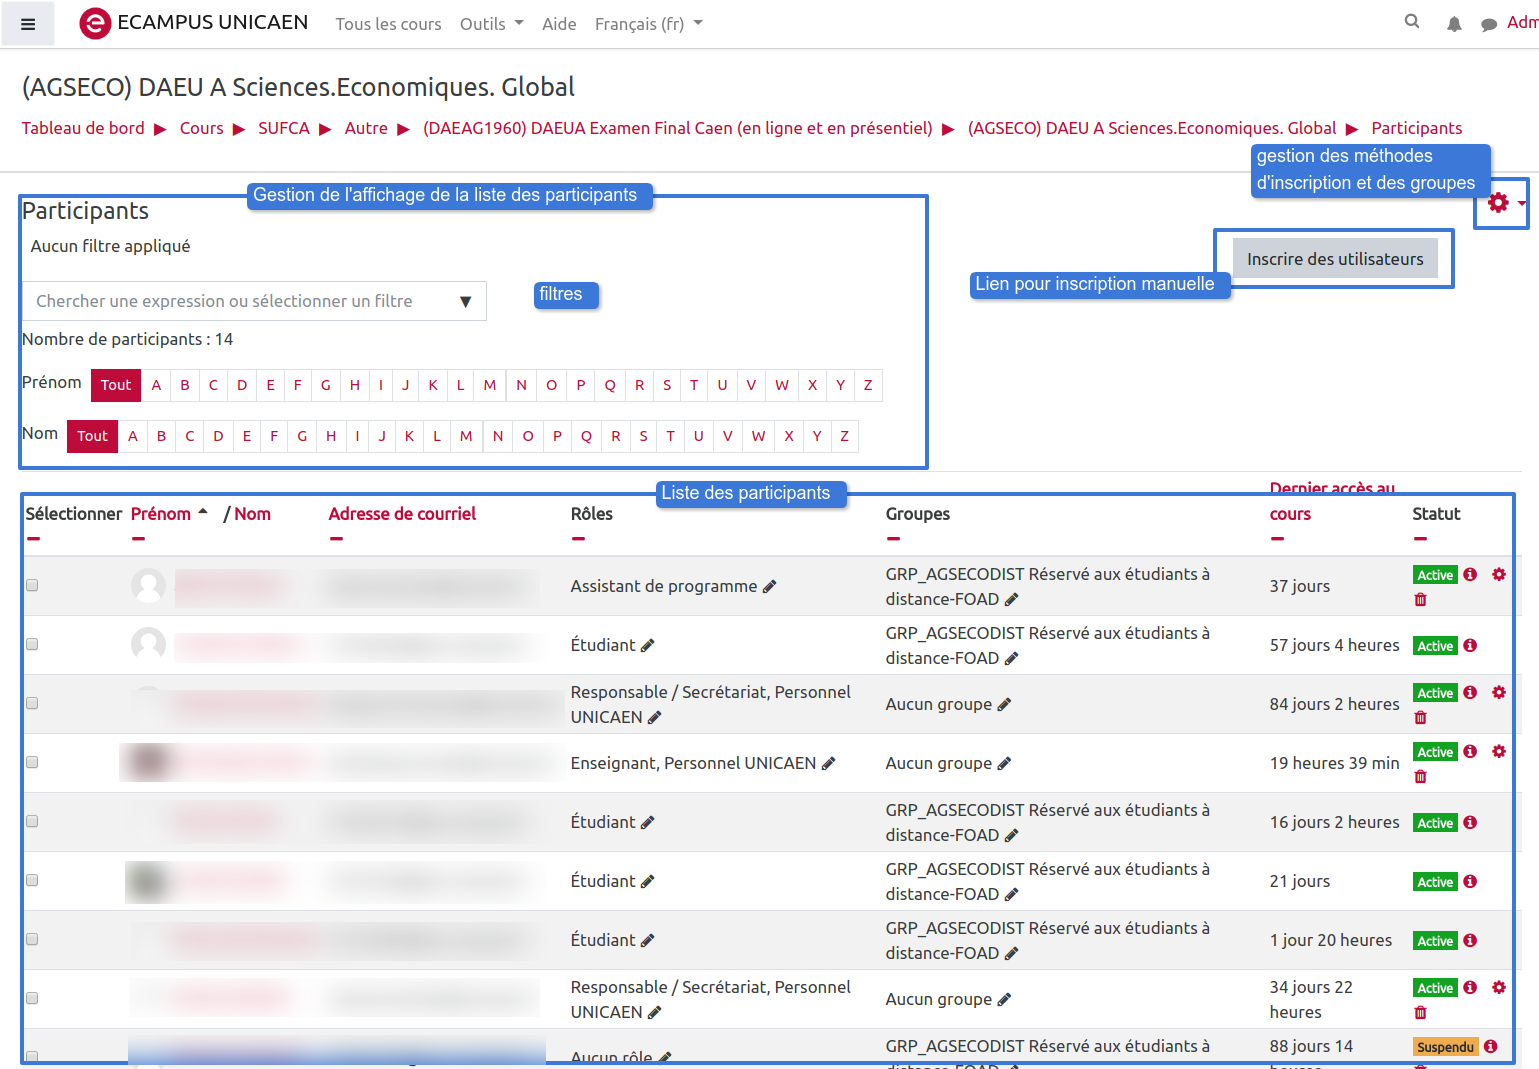Open the hamburger side menu

[x=28, y=24]
